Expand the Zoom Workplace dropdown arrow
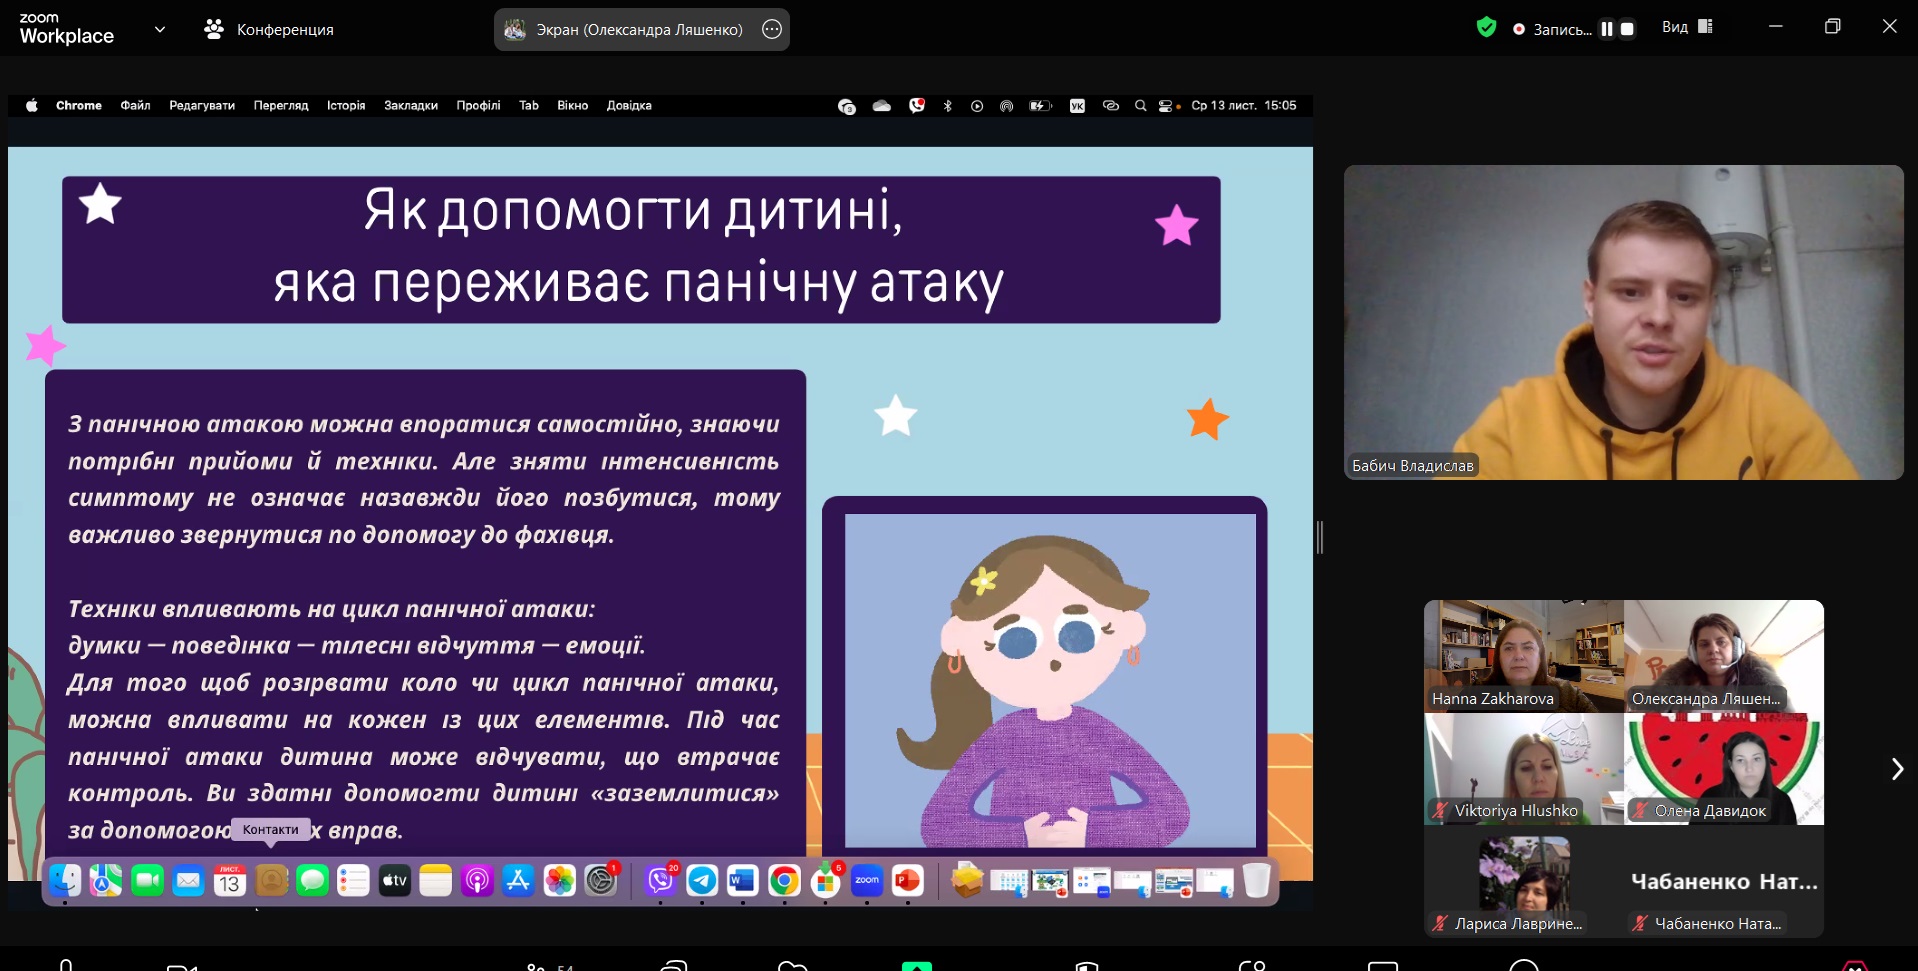The image size is (1918, 971). (x=160, y=29)
